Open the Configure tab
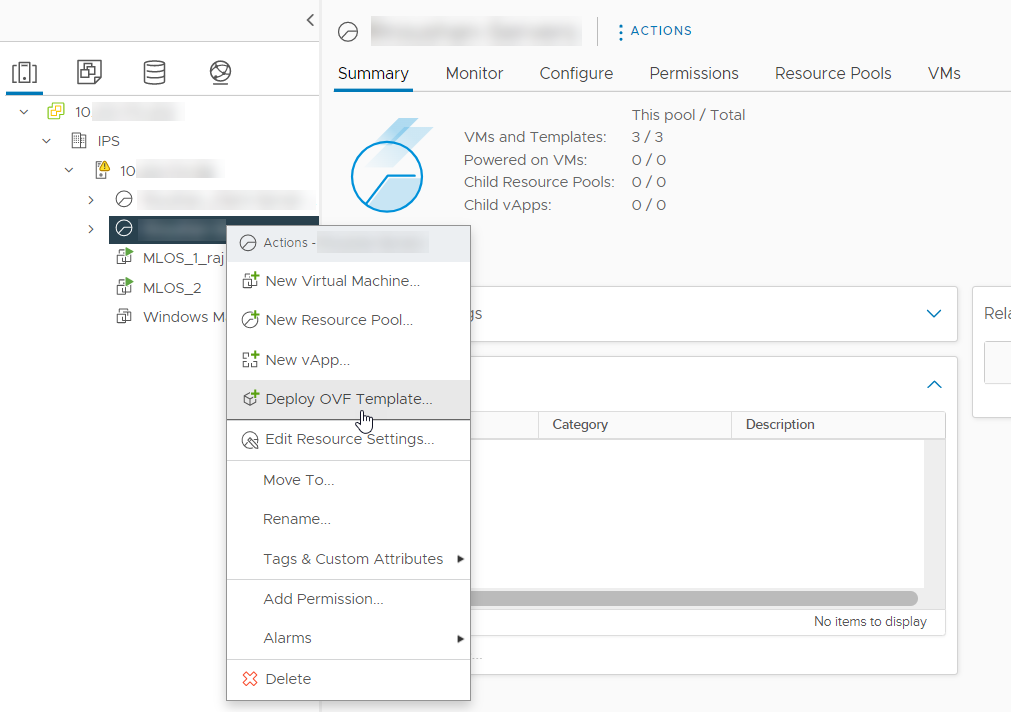The image size is (1011, 712). tap(576, 74)
